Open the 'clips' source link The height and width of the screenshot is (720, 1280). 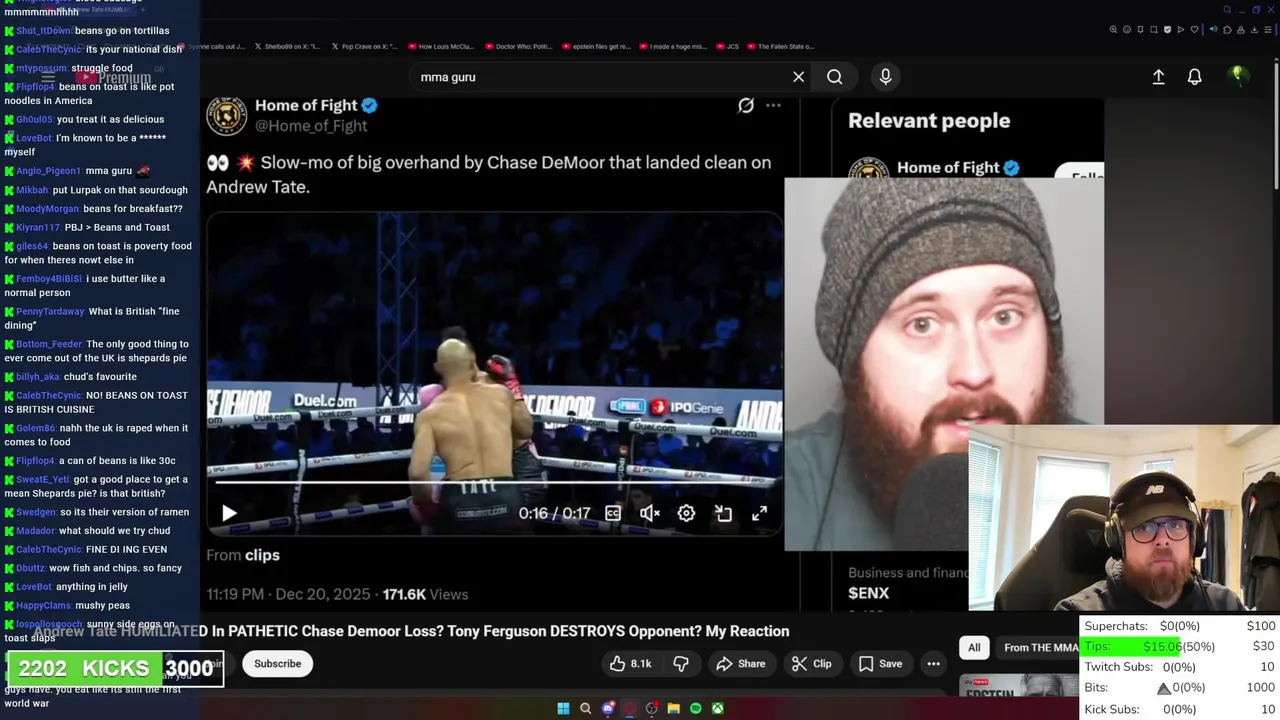click(x=262, y=555)
